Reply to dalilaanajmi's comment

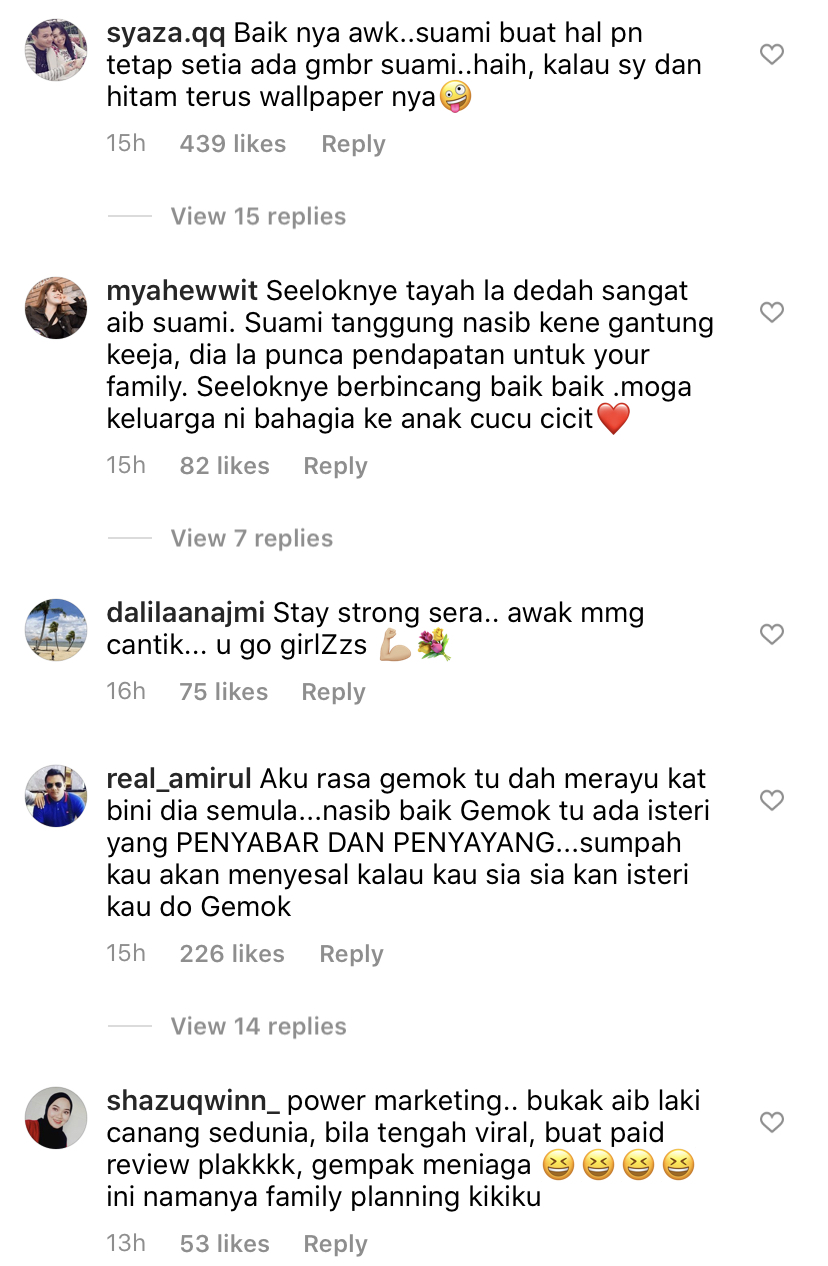click(333, 692)
